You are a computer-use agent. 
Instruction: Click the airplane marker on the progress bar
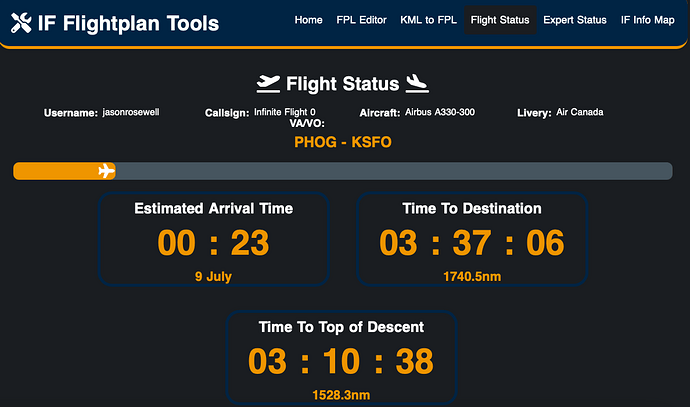point(107,171)
